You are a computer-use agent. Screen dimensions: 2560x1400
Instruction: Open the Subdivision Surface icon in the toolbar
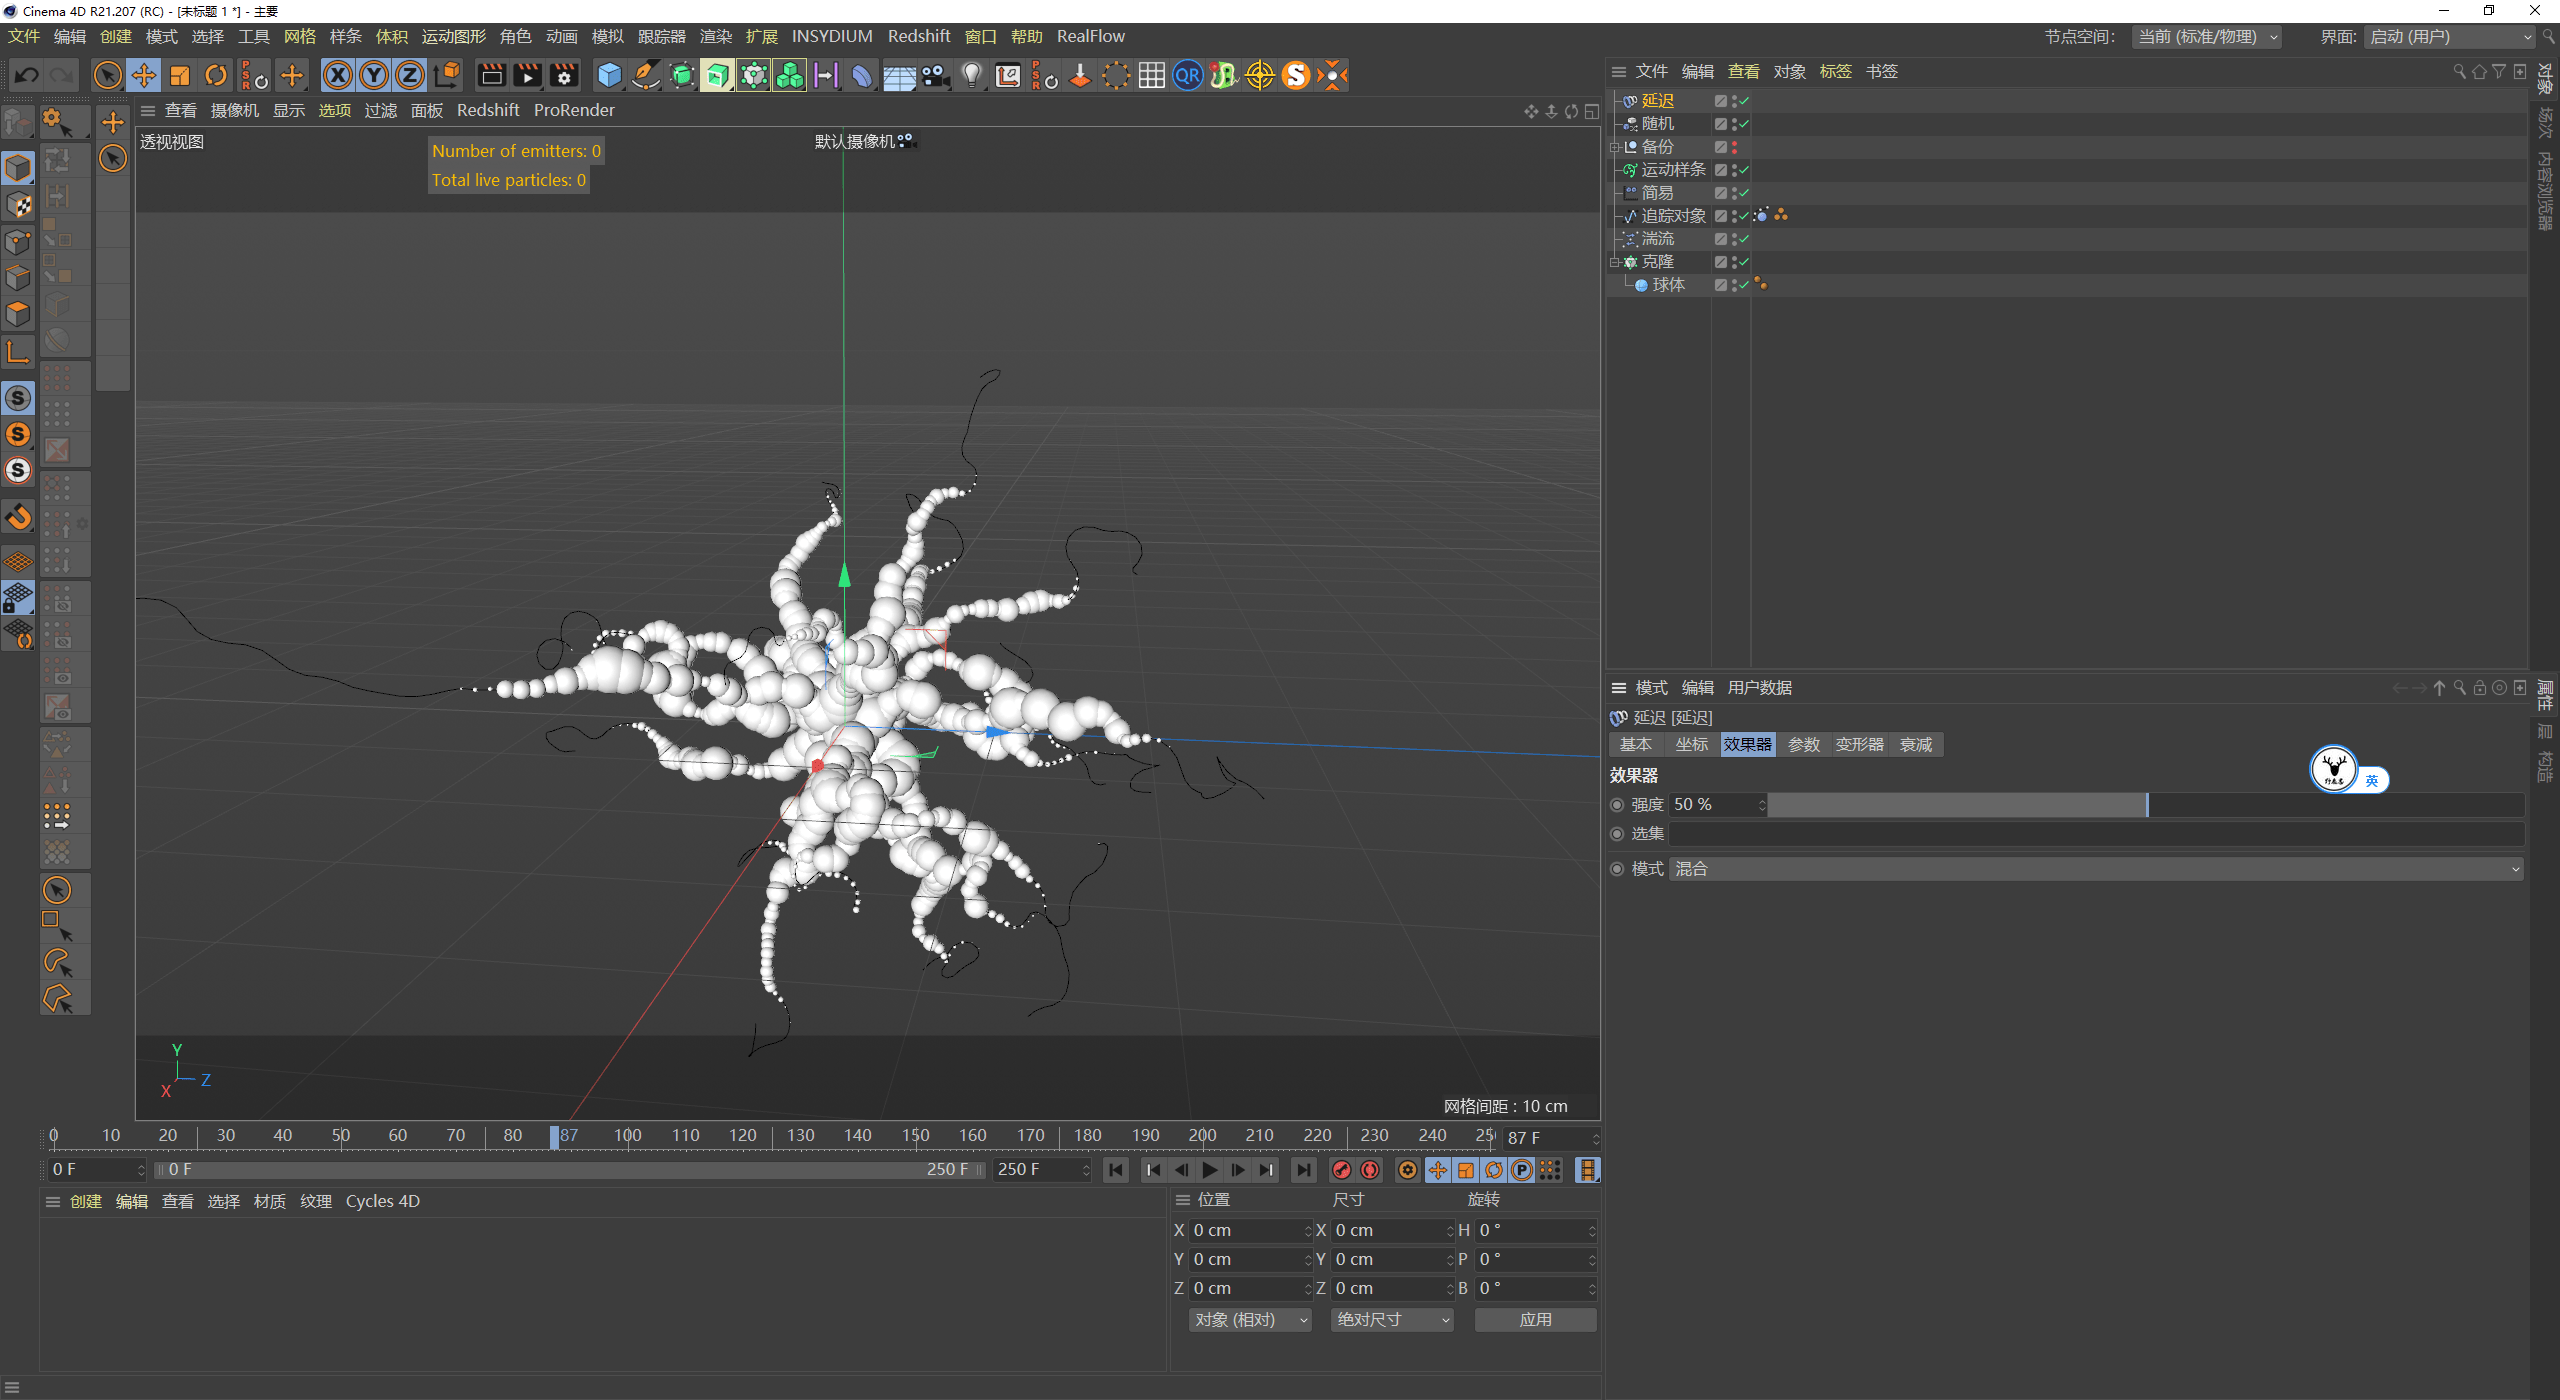click(683, 75)
